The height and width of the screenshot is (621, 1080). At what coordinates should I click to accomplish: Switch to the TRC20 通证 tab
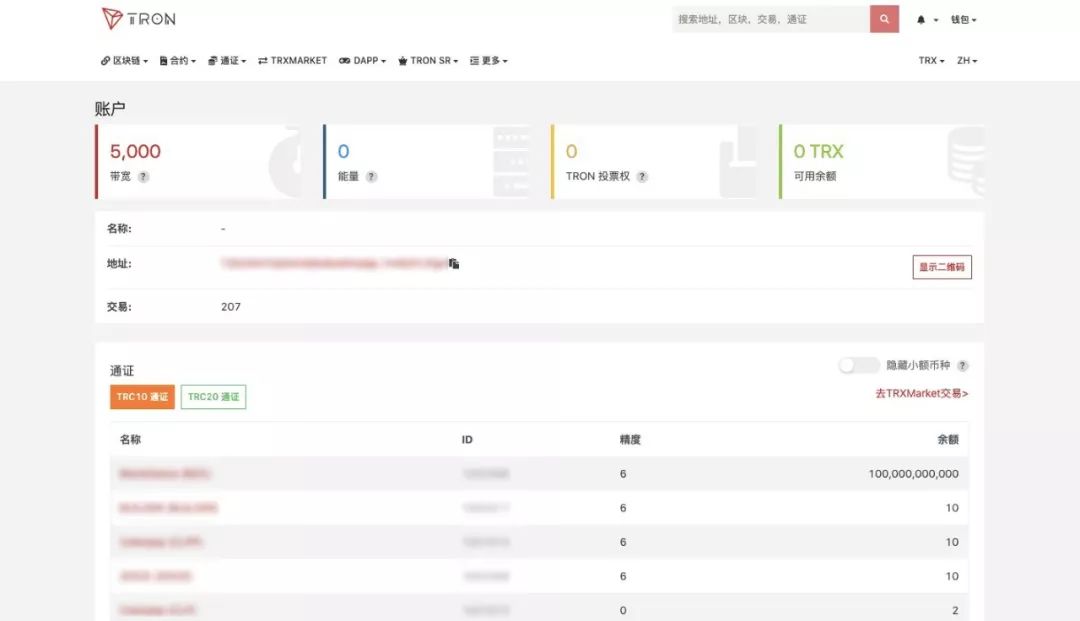click(x=214, y=397)
